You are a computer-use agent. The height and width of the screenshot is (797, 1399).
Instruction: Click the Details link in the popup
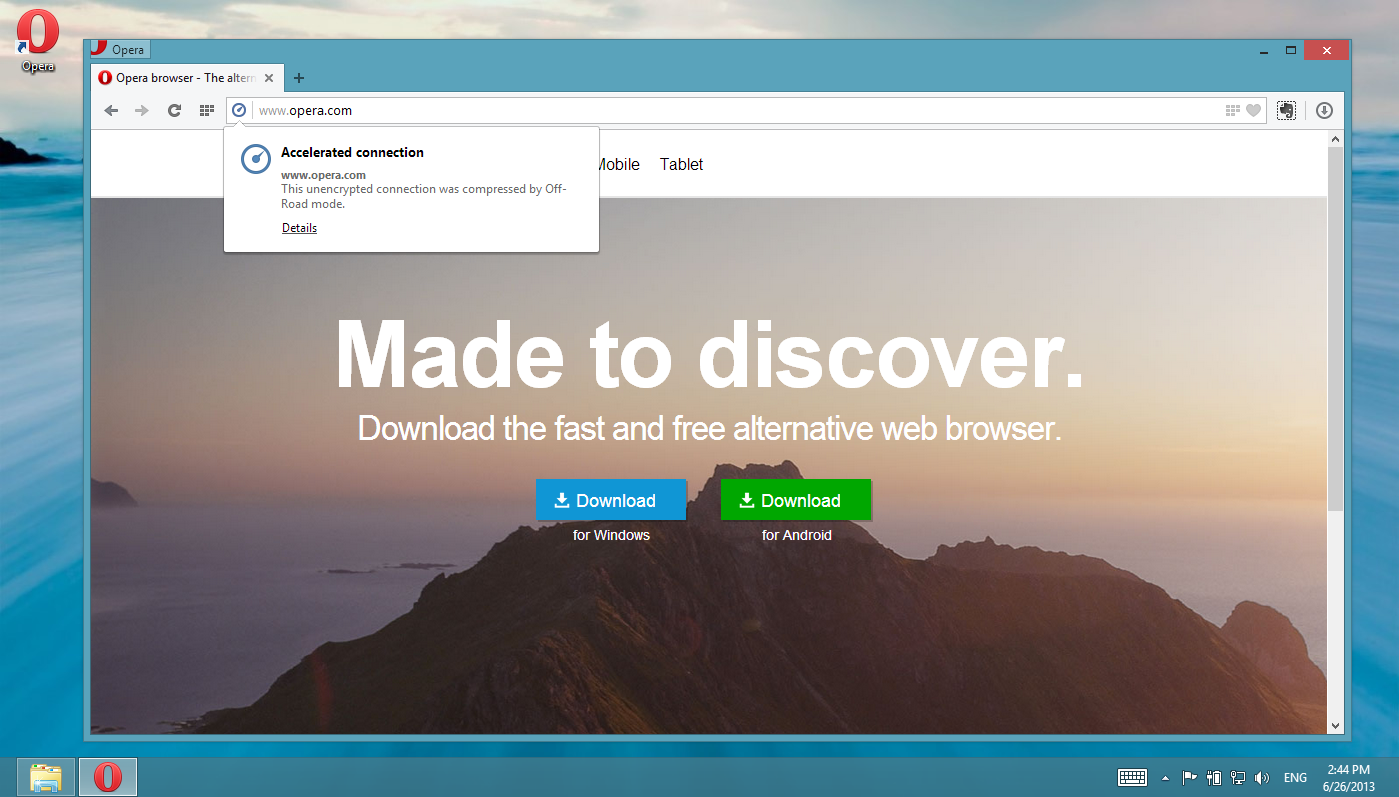click(299, 227)
